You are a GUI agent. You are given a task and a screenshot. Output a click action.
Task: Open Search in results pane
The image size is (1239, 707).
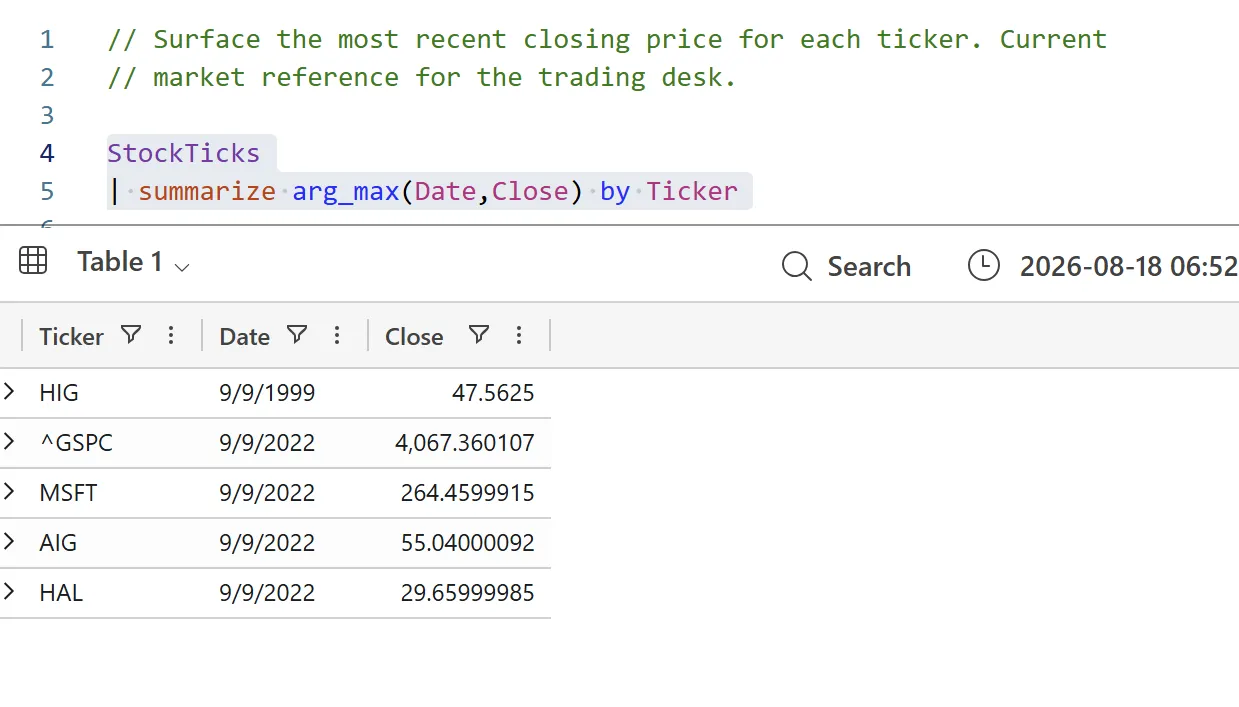pos(846,266)
